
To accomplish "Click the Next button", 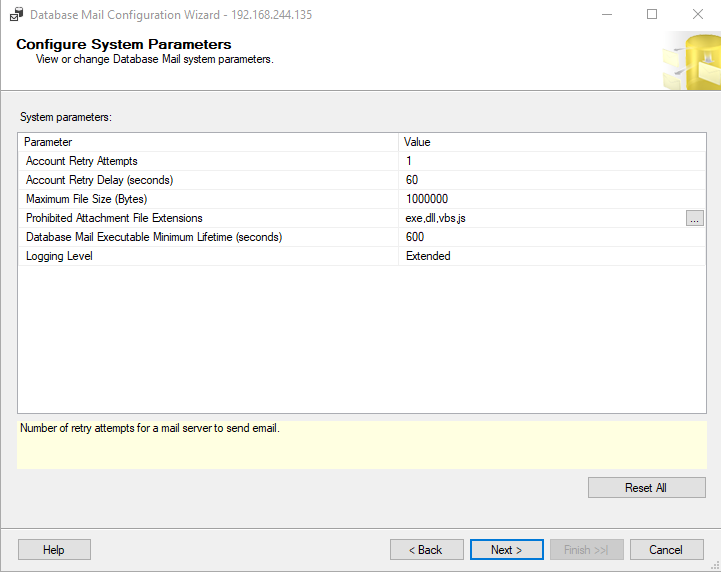I will 506,549.
